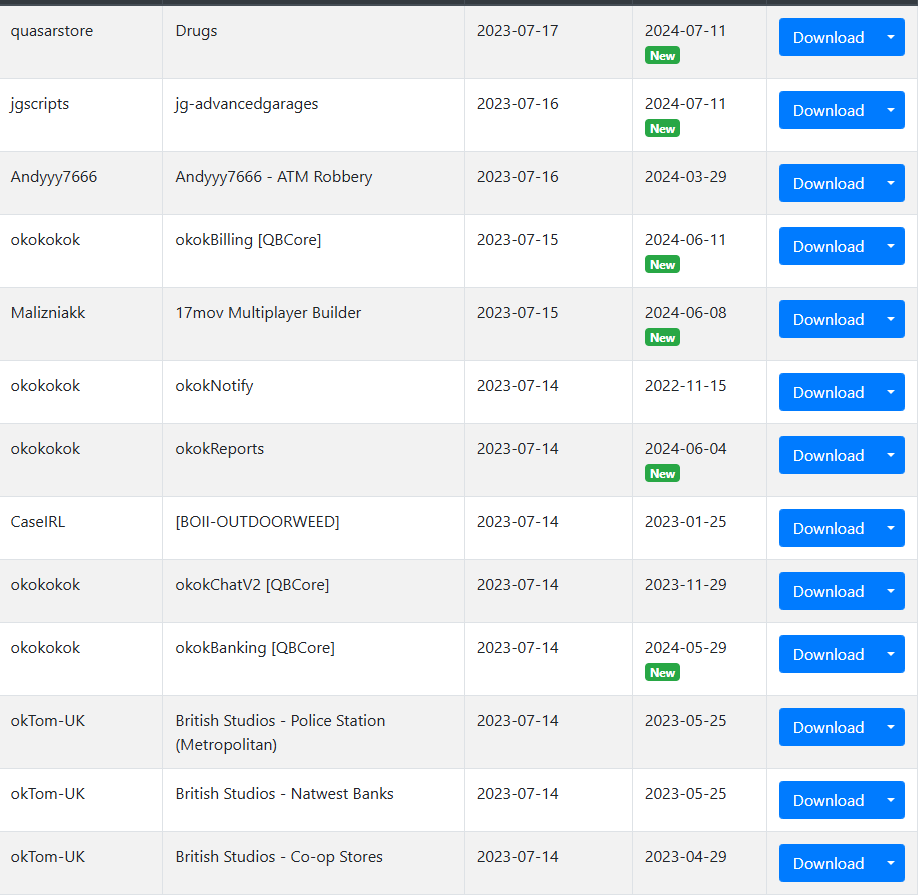920x895 pixels.
Task: Click resource name 'British Studios - Co-op Stores'
Action: coord(279,857)
